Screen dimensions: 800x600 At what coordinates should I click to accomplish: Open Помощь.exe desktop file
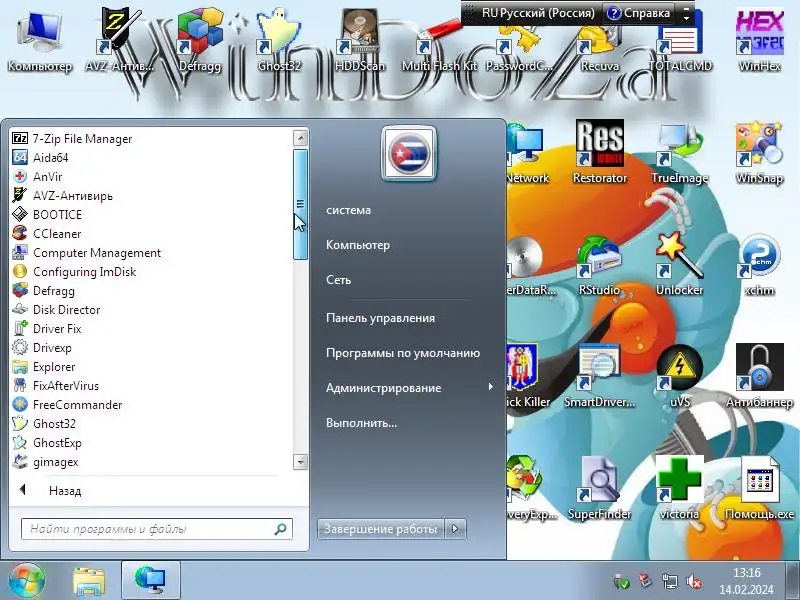coord(759,489)
